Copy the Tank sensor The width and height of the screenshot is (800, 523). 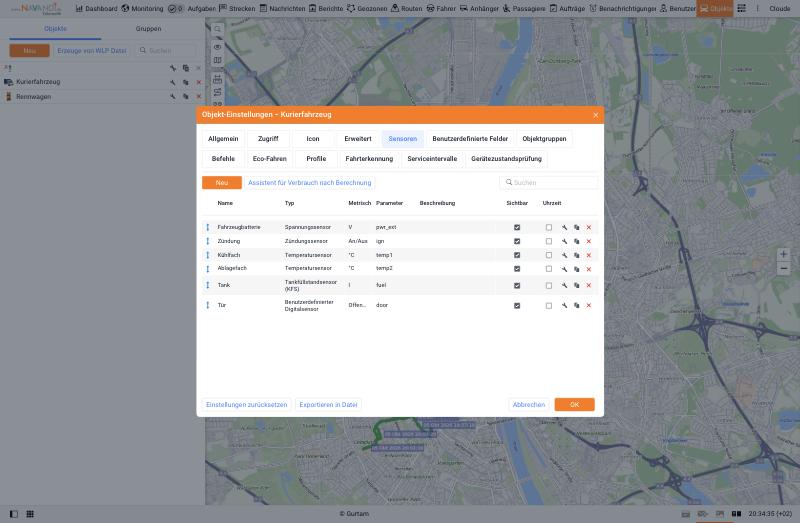(x=577, y=286)
